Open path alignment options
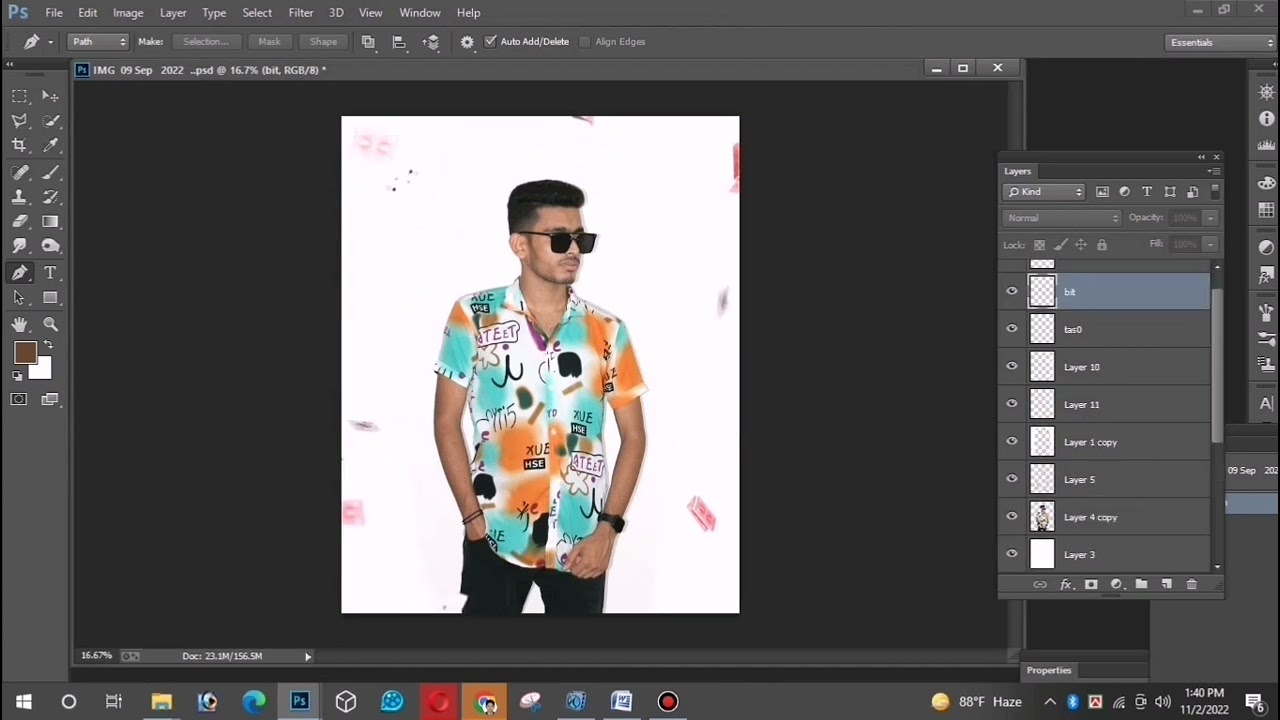 (399, 42)
